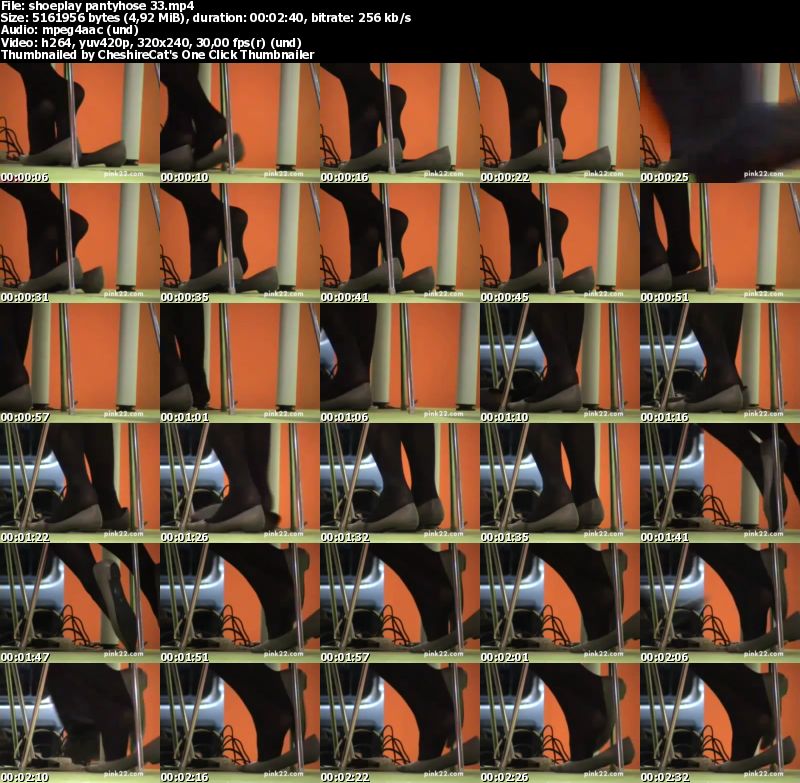The image size is (800, 783).
Task: Open the thumbnail labeled 00:00:31
Action: 80,243
